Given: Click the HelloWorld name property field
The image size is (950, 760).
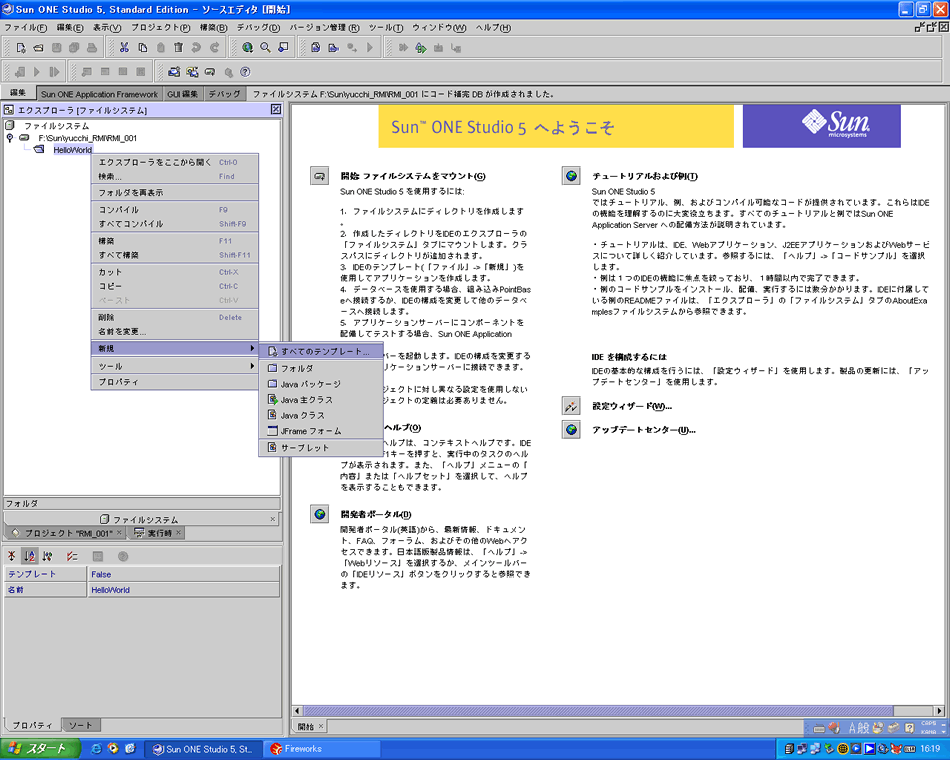Looking at the screenshot, I should coord(183,590).
